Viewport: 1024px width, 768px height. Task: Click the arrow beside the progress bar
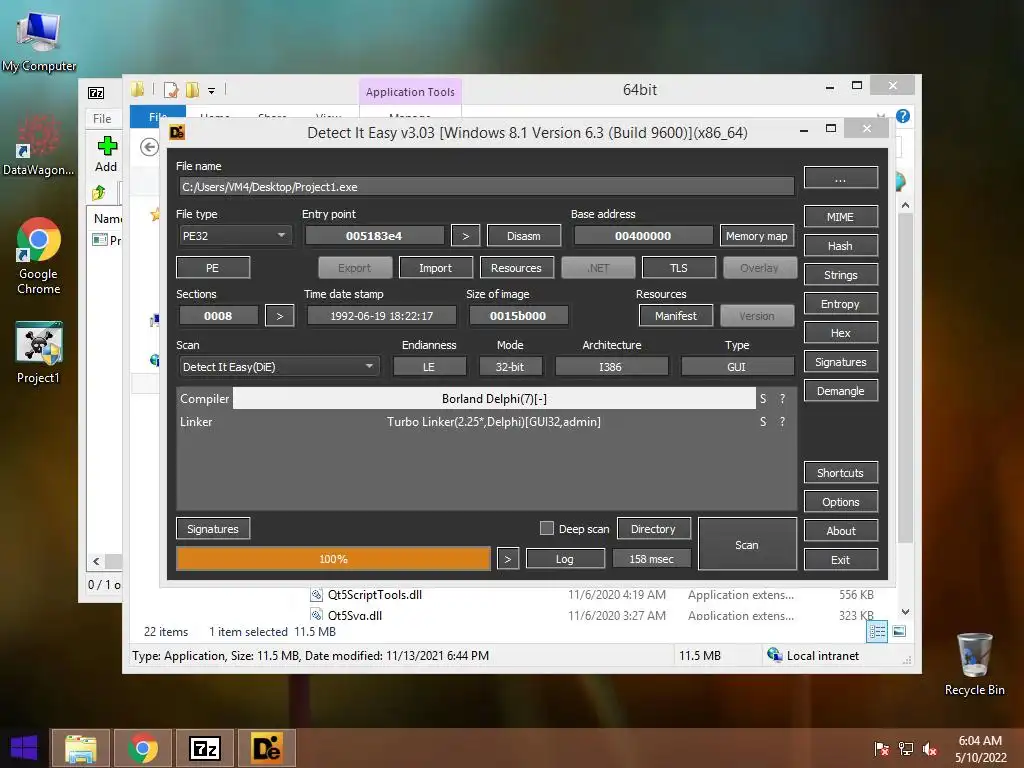[507, 559]
